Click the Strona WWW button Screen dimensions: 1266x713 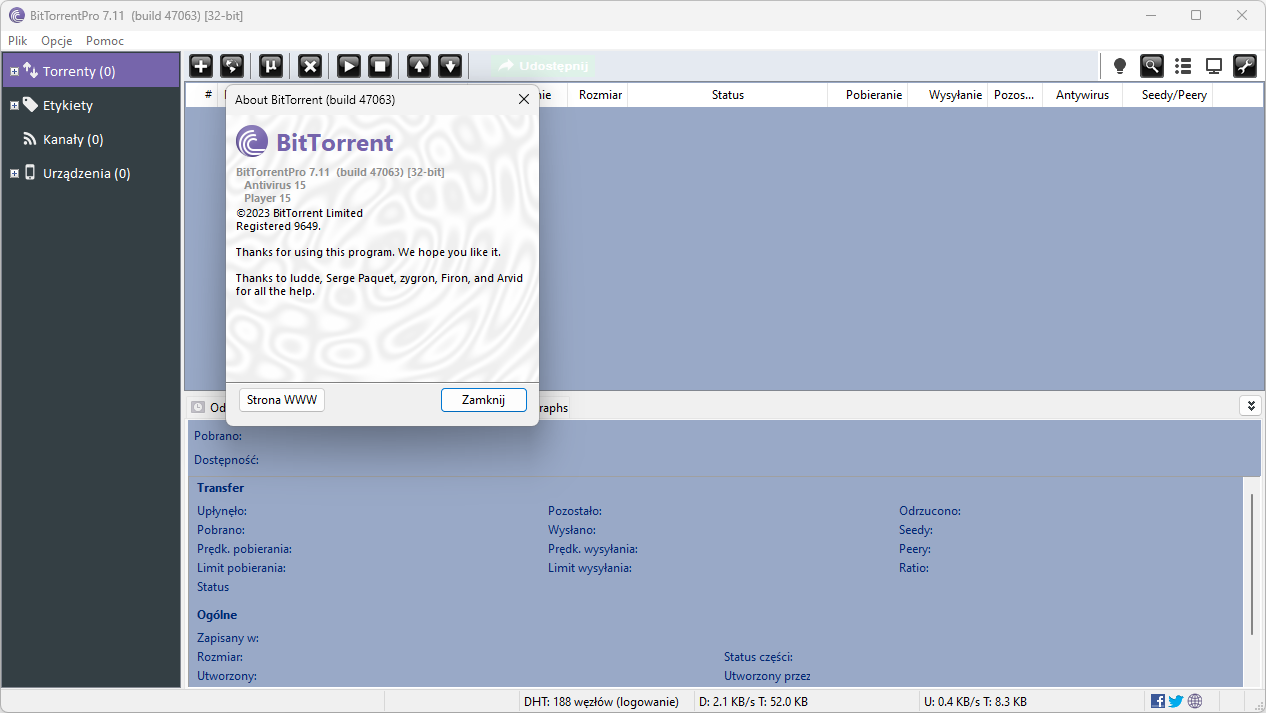pyautogui.click(x=282, y=400)
